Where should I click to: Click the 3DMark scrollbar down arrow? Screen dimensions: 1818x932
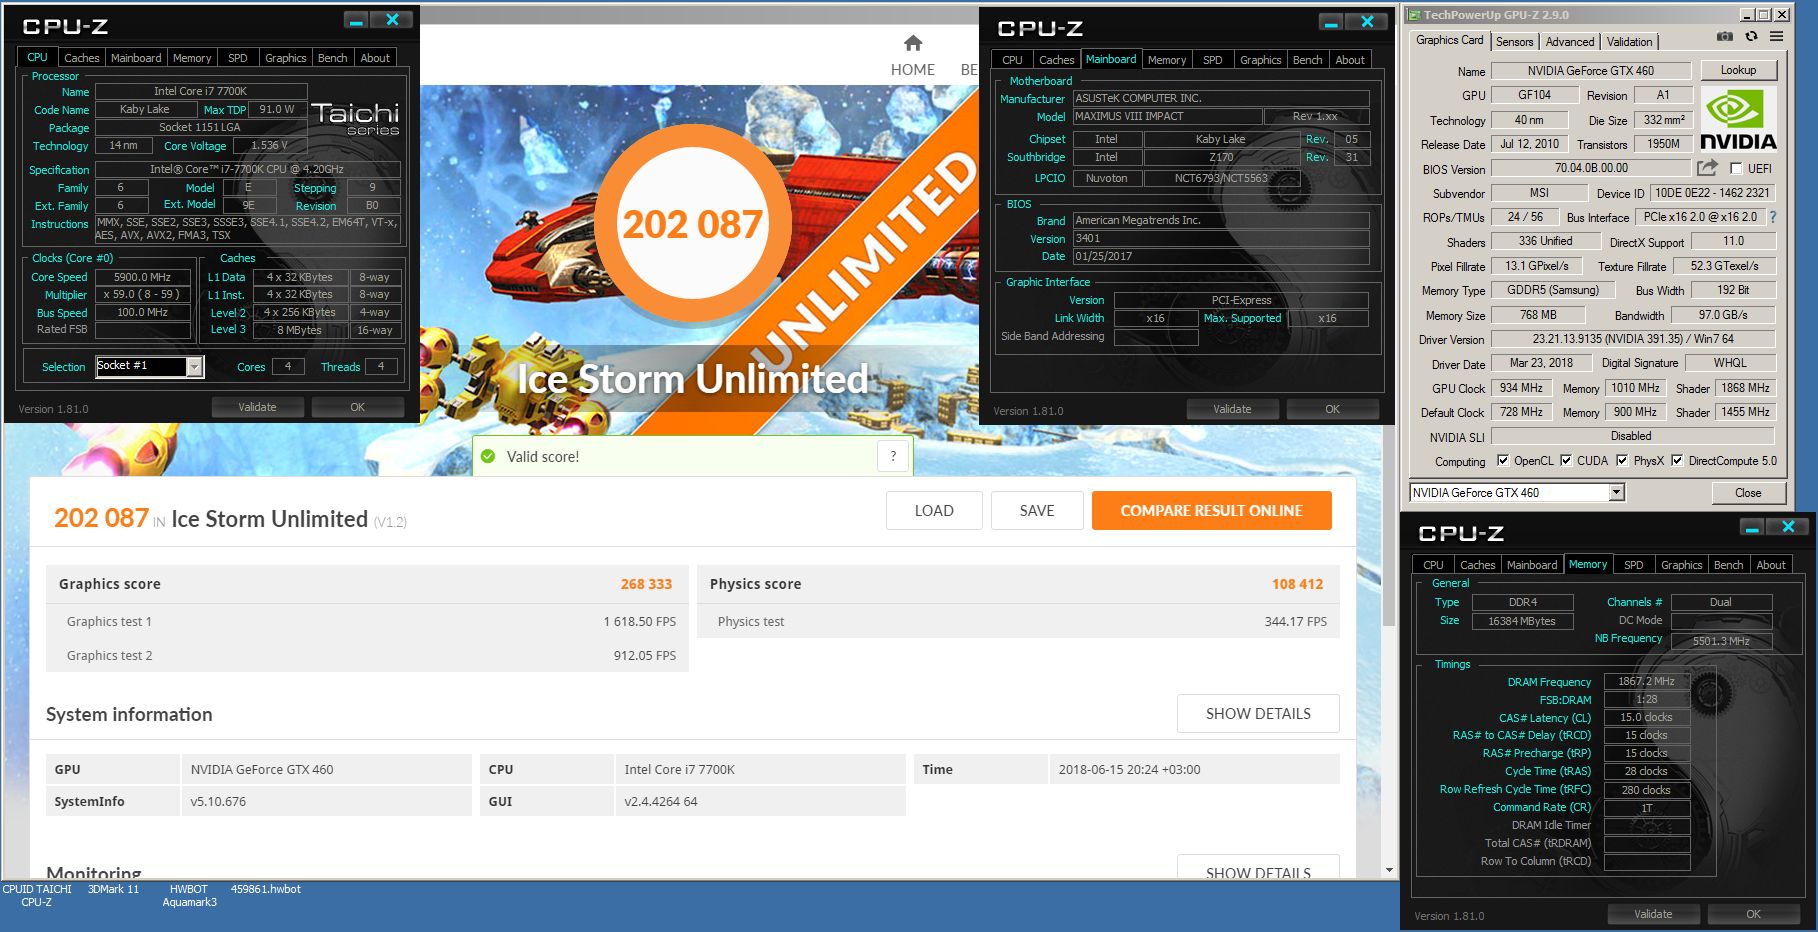click(1388, 871)
